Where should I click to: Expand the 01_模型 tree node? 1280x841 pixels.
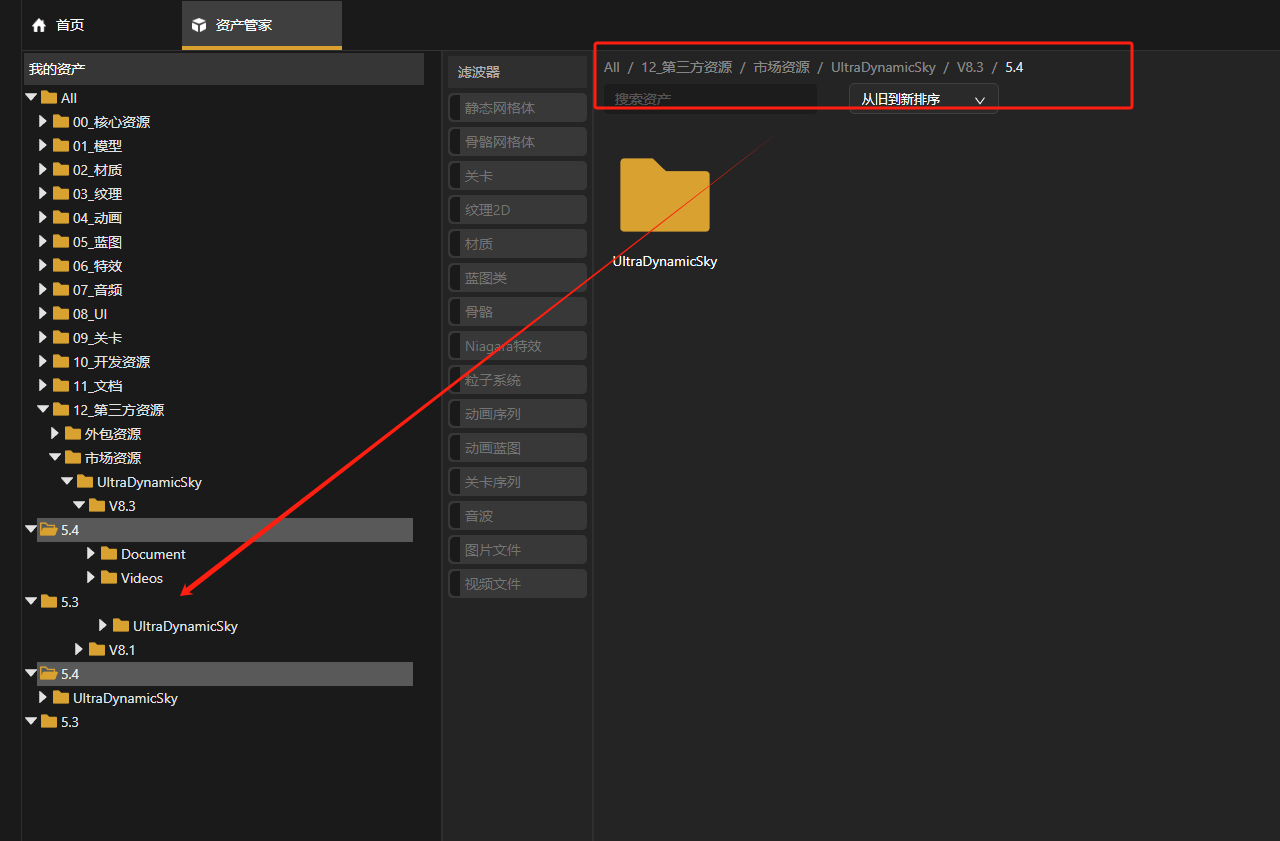[43, 146]
